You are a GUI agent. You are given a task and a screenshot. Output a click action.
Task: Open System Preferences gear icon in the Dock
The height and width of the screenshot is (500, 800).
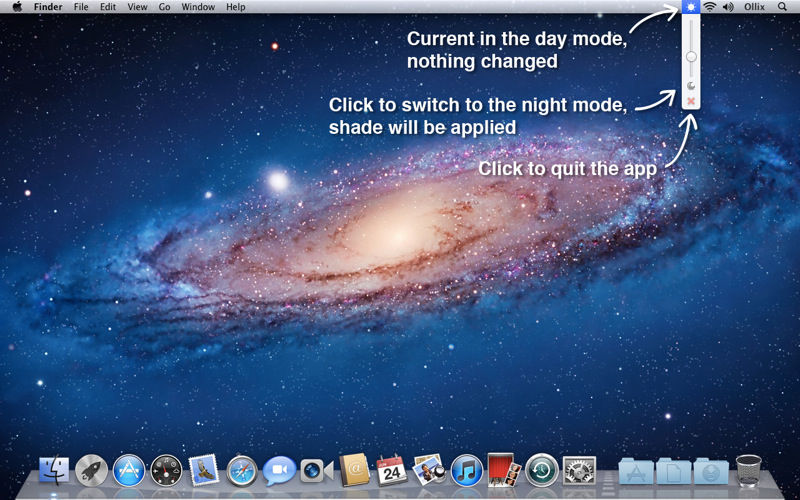click(x=580, y=470)
